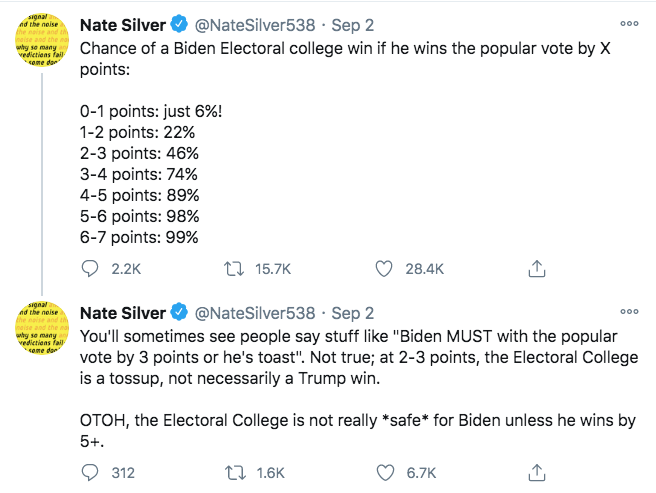Click @NateSilver538 handle in first tweet
Screen dimensions: 656x493
point(255,25)
